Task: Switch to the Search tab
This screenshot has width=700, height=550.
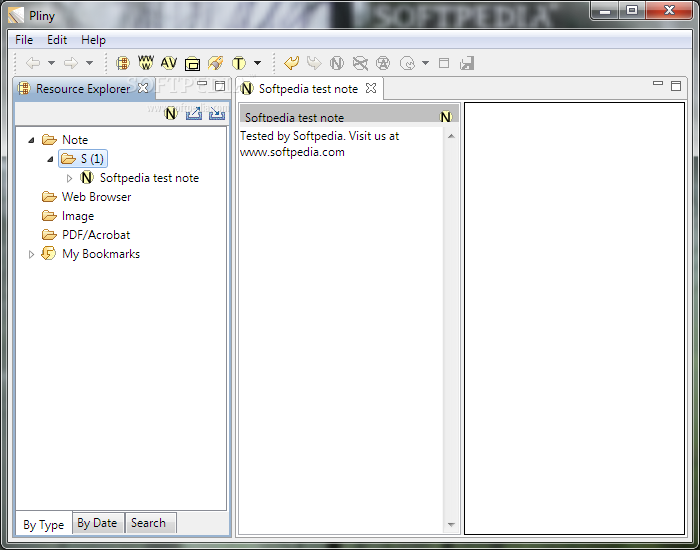Action: [149, 523]
